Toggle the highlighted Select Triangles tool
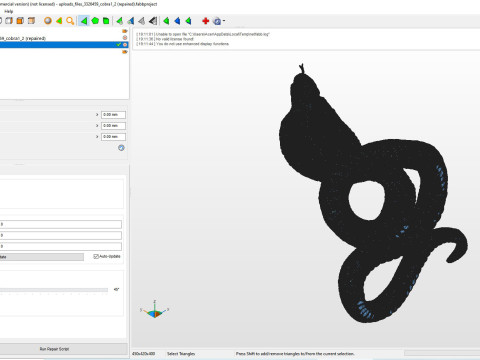The image size is (480, 360). (84, 21)
